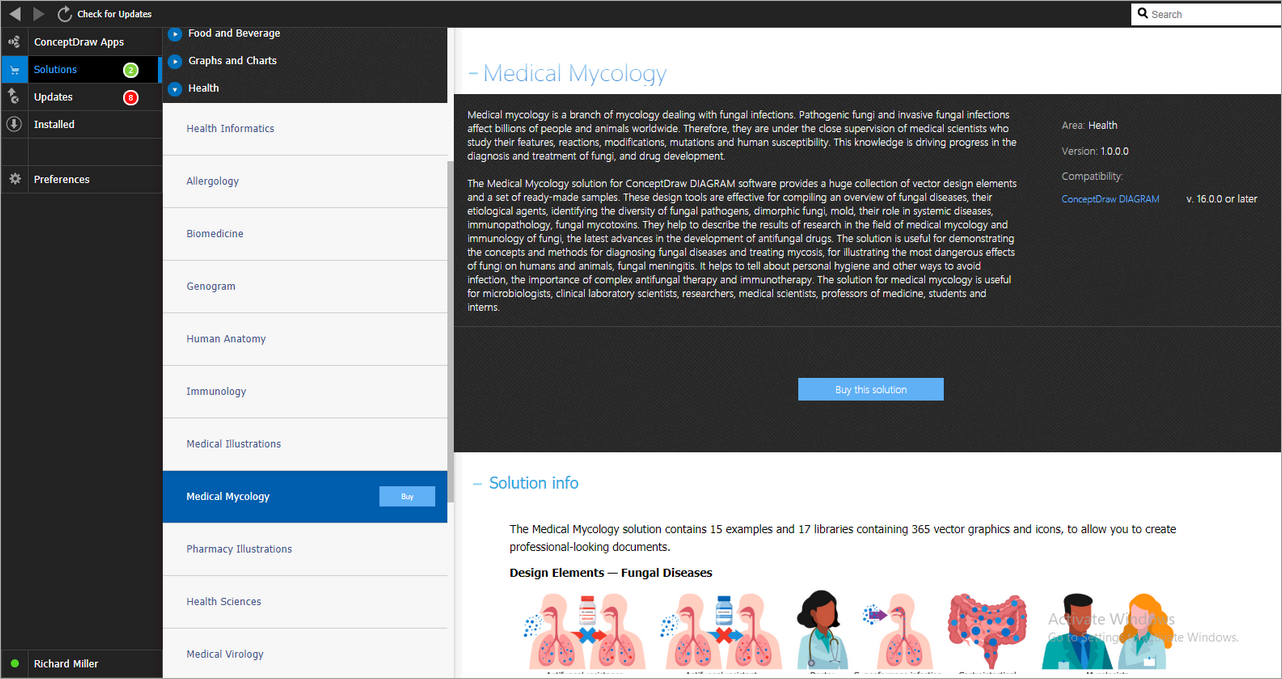1282x679 pixels.
Task: Click the ConceptDraw Apps sidebar icon
Action: 14,42
